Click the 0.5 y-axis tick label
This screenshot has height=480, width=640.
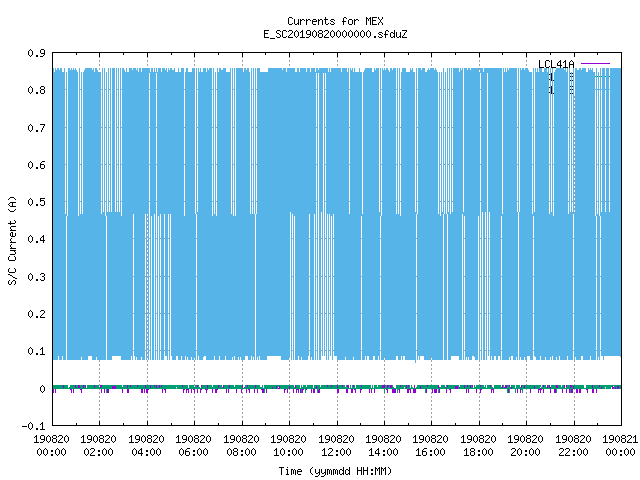pyautogui.click(x=36, y=202)
